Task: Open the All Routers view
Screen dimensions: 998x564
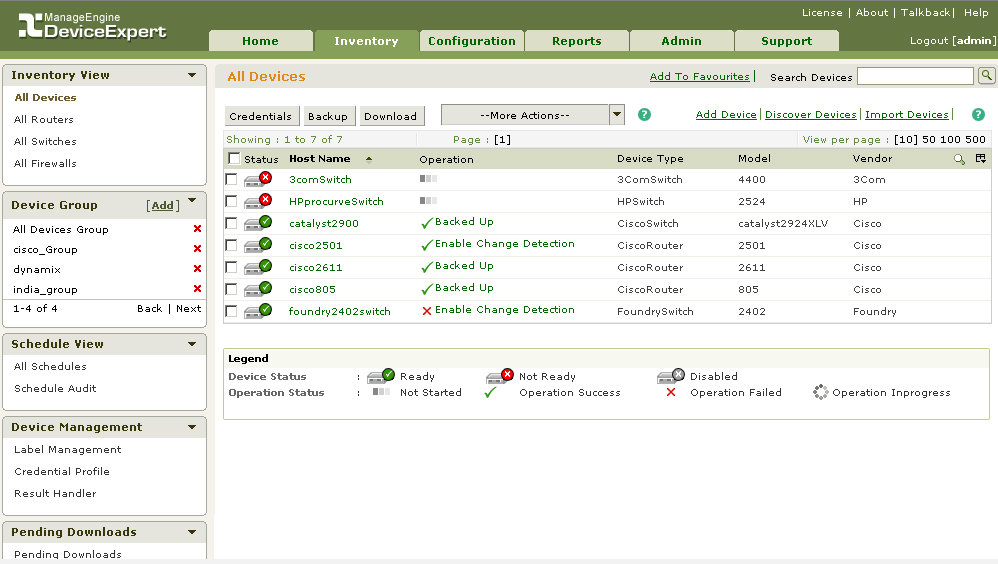Action: click(x=44, y=120)
